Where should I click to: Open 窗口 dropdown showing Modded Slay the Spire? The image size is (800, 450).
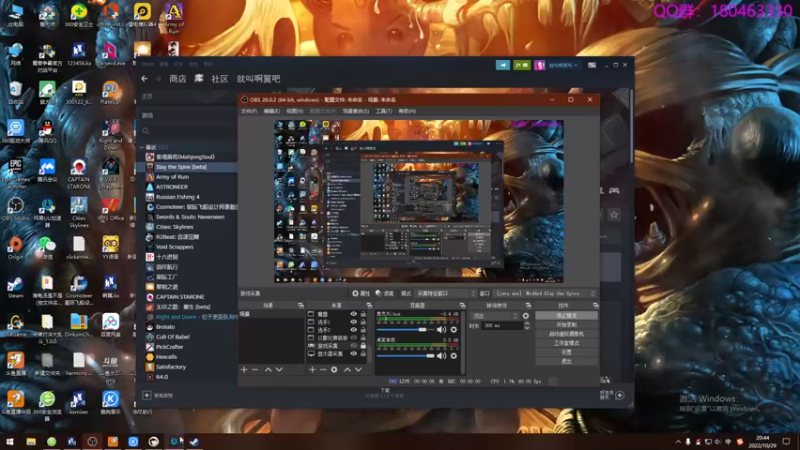pyautogui.click(x=545, y=293)
